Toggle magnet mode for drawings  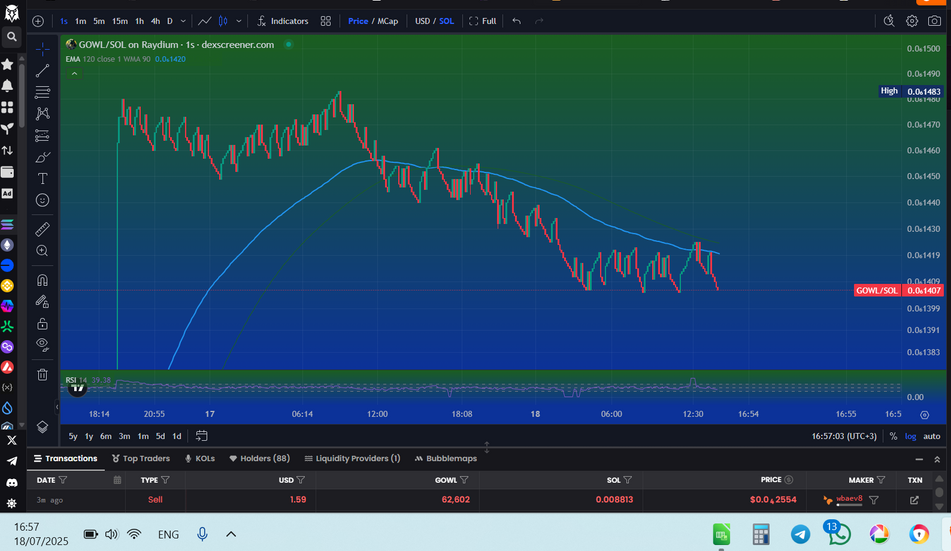tap(42, 280)
